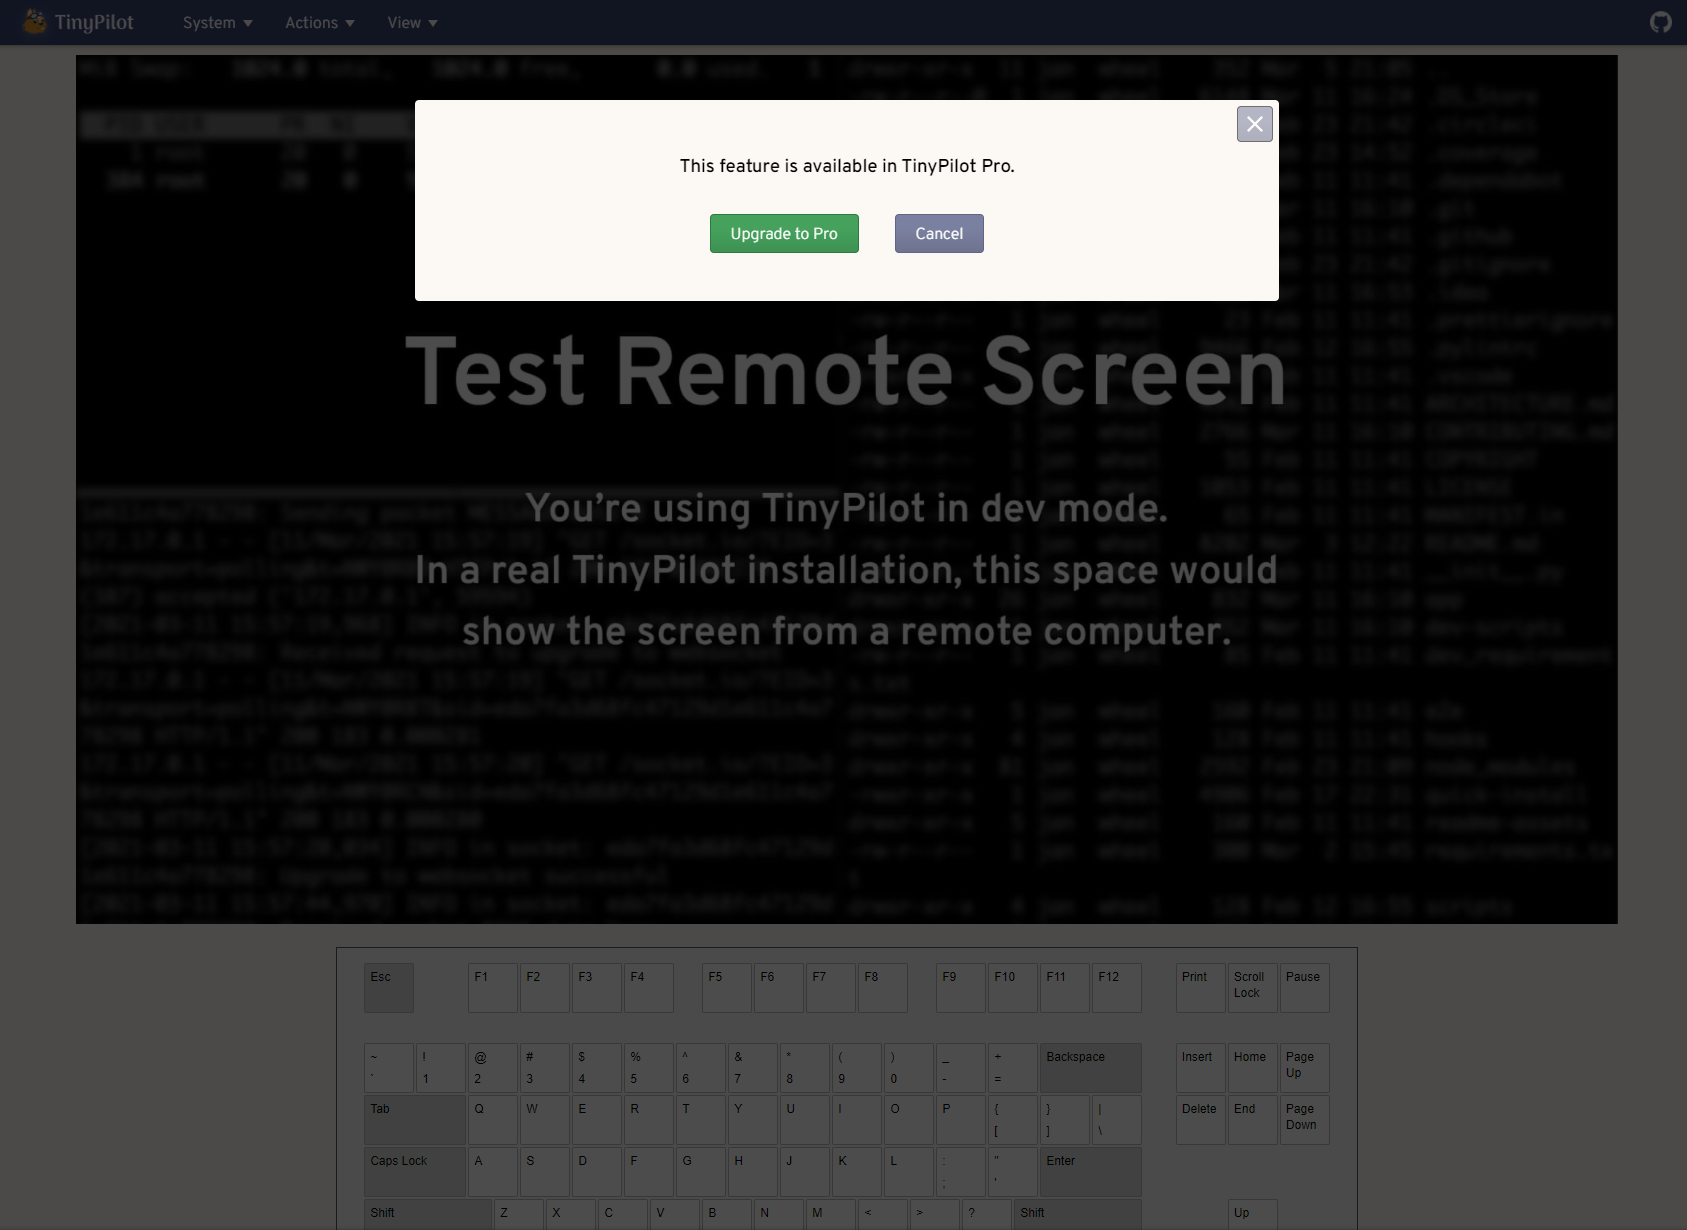
Task: Click the F7 key
Action: (x=831, y=988)
